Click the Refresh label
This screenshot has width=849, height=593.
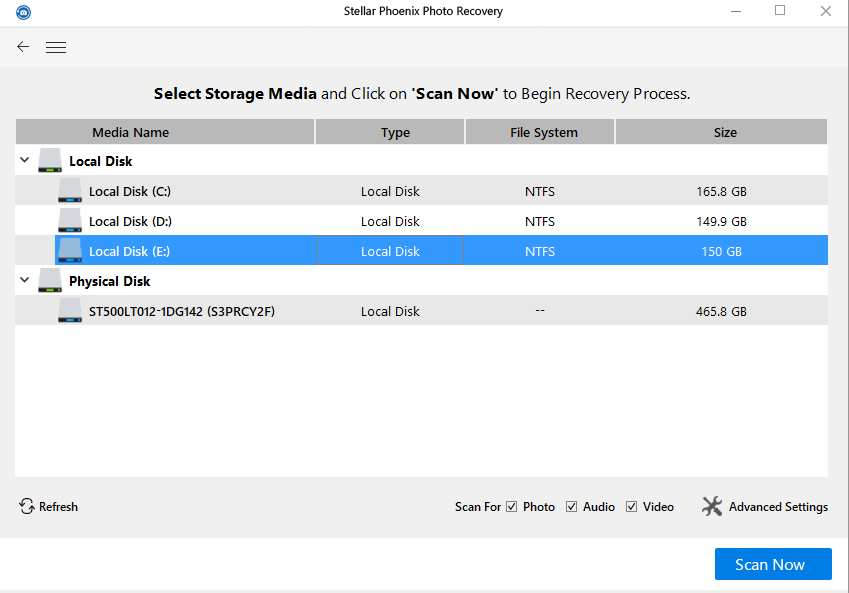(x=58, y=507)
